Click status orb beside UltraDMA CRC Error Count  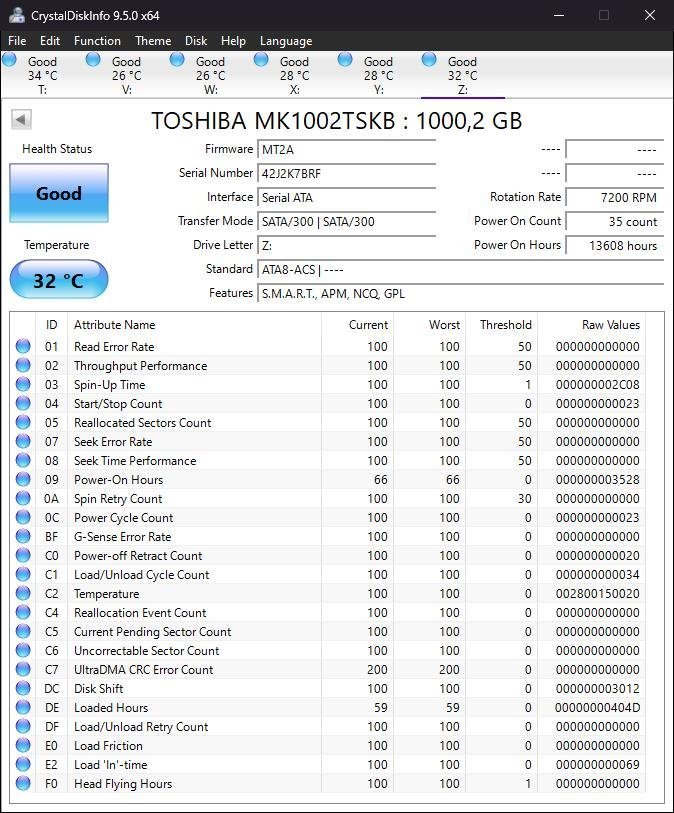[23, 670]
